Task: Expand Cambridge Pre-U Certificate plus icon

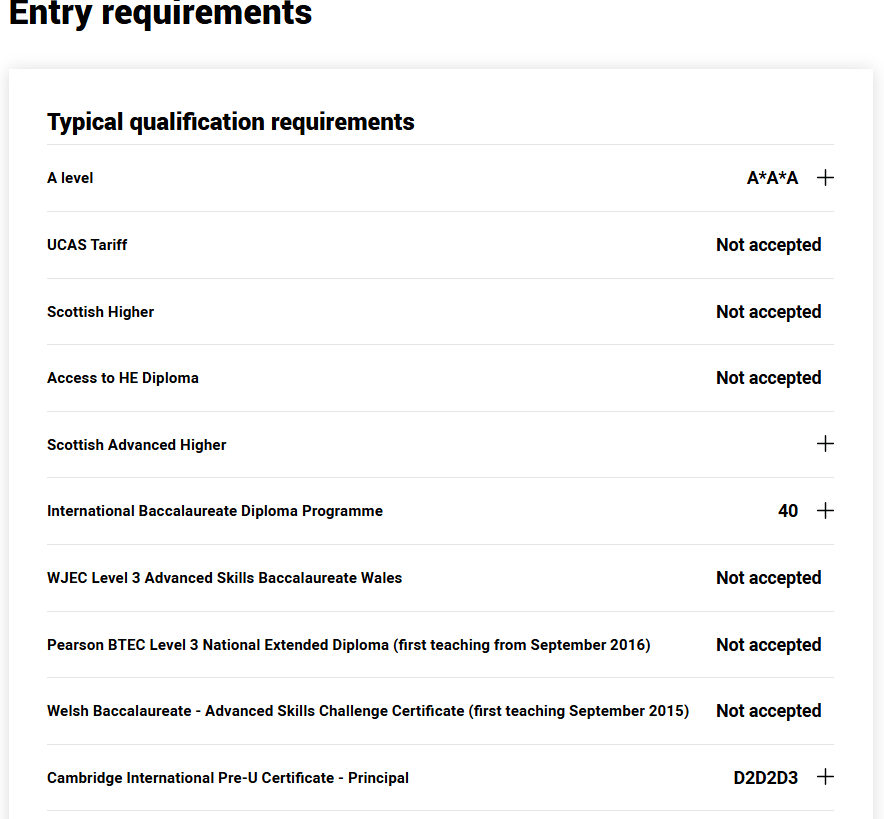Action: click(825, 777)
